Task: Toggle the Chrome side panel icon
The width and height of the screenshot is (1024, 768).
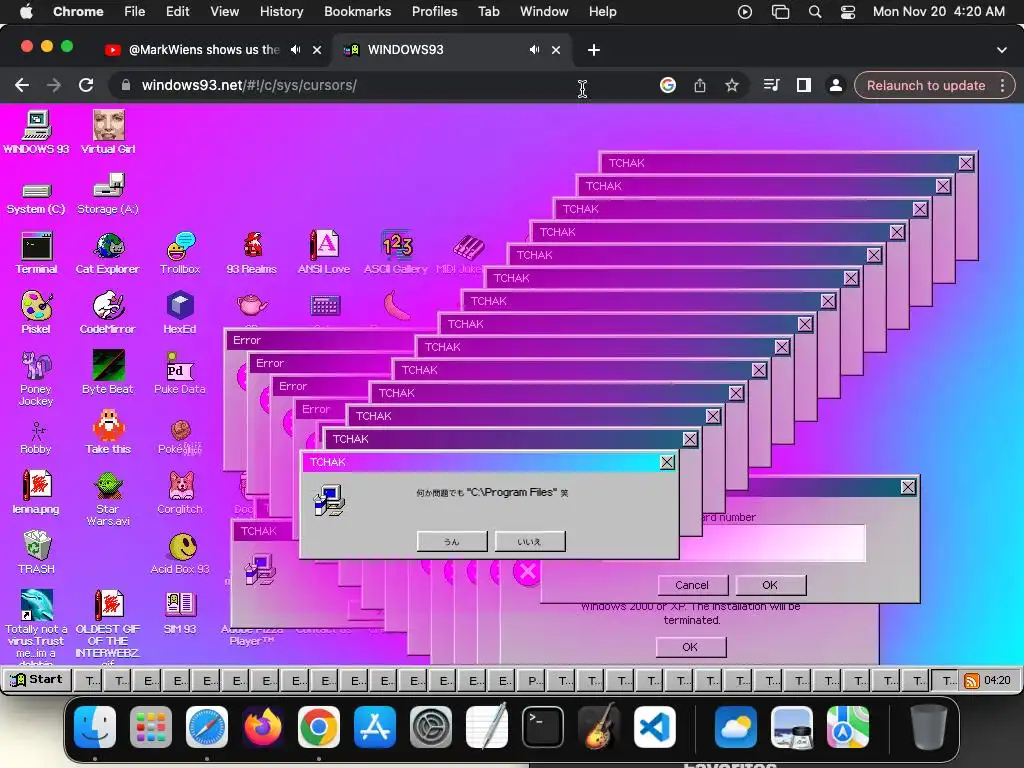Action: (x=804, y=86)
